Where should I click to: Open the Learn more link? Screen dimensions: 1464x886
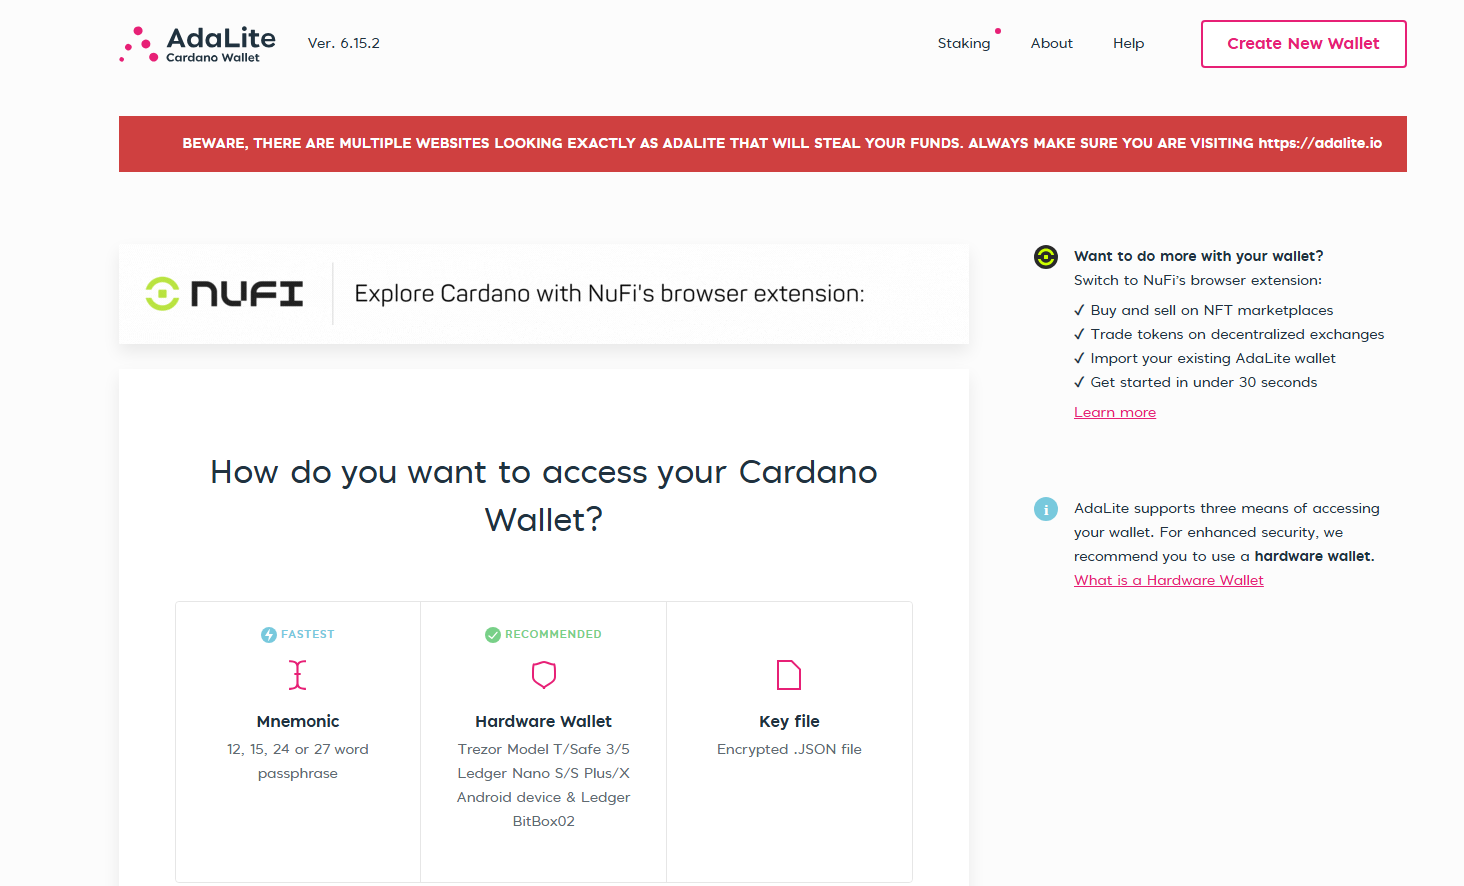(x=1114, y=411)
